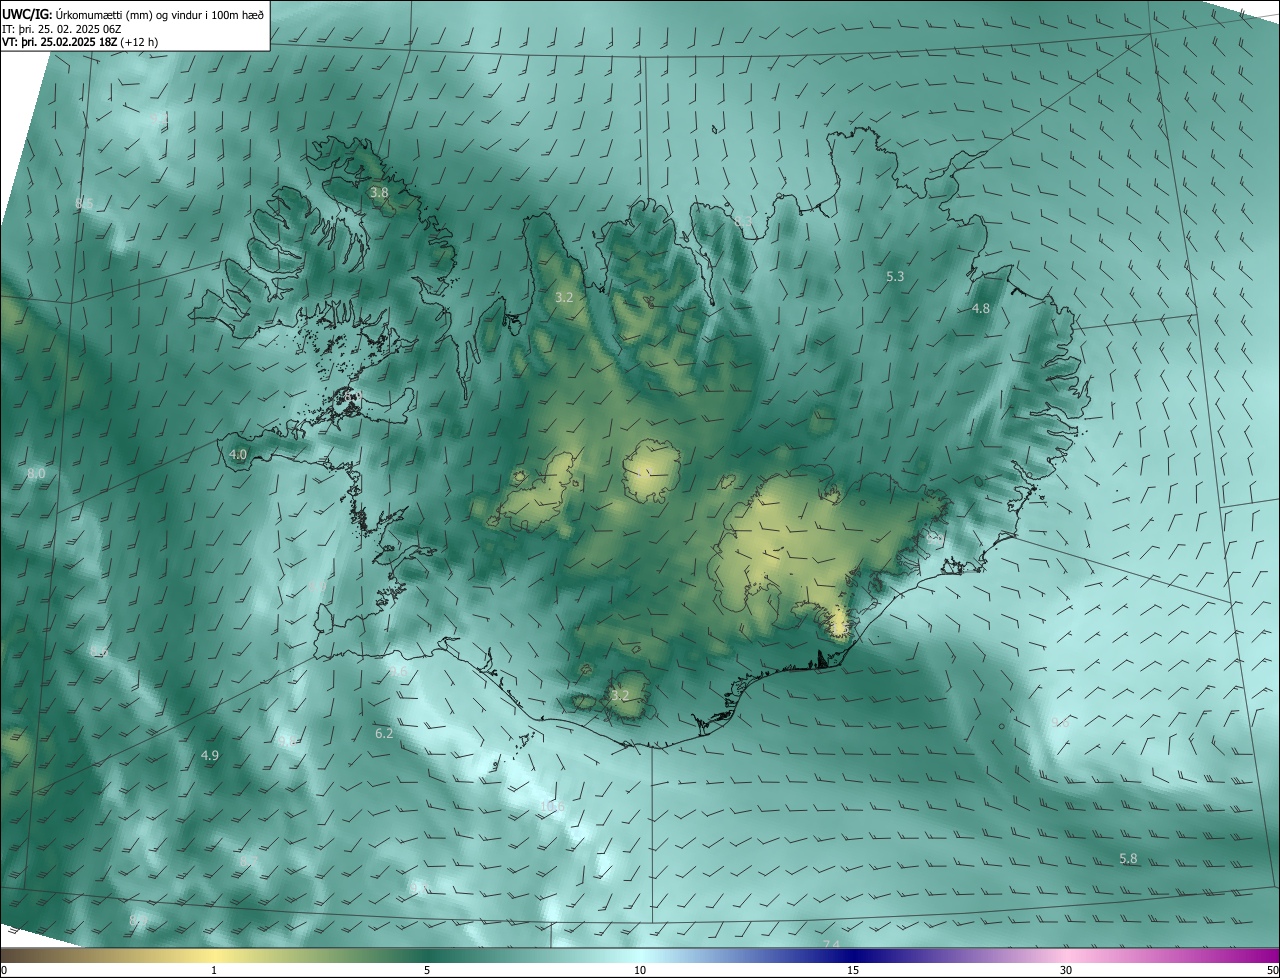Click the 10.6 value label on the map

point(552,806)
